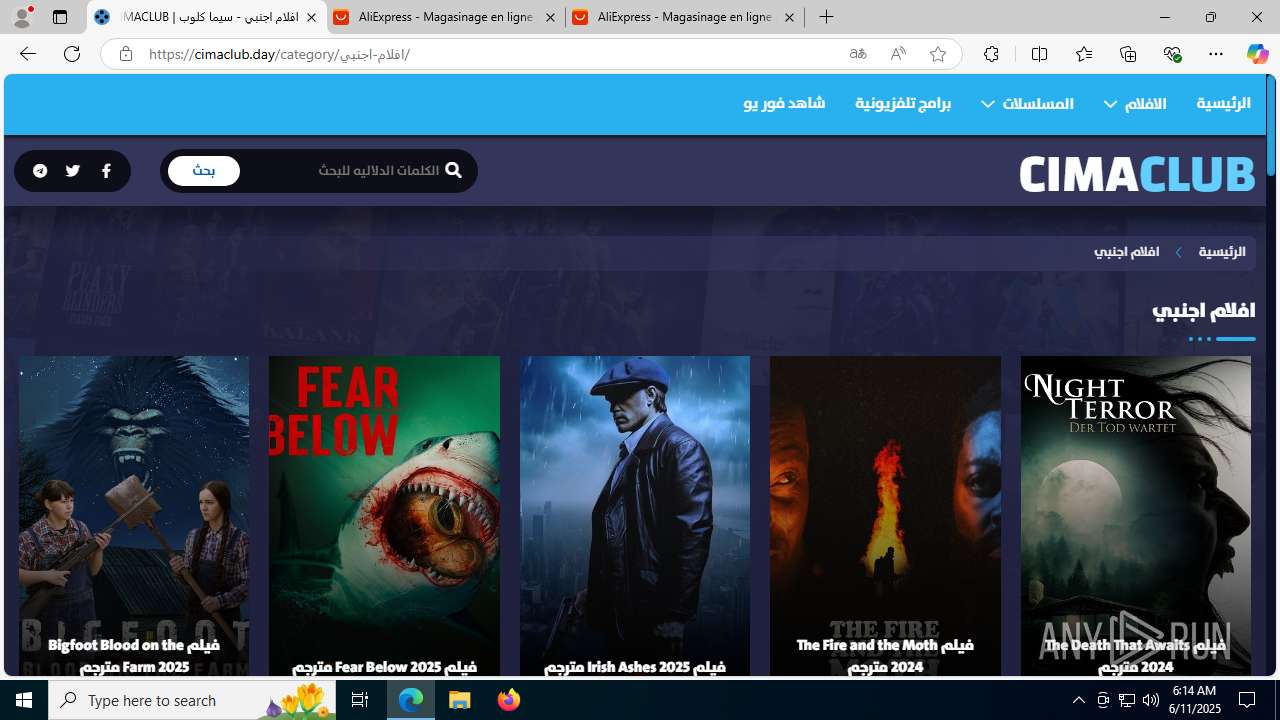Open tab actions menu icon

coord(60,17)
